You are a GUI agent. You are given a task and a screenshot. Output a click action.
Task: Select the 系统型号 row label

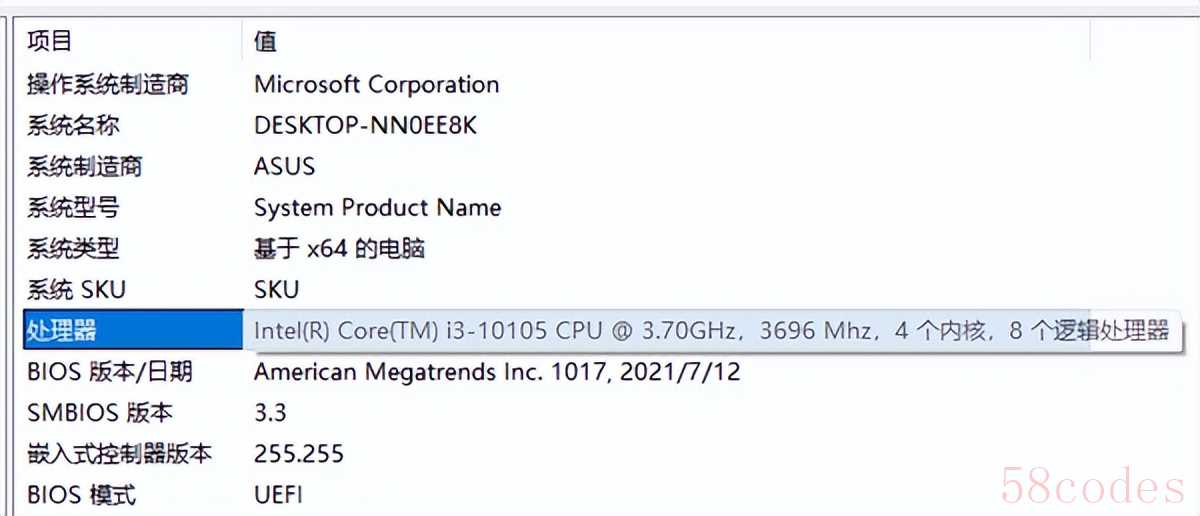(73, 208)
